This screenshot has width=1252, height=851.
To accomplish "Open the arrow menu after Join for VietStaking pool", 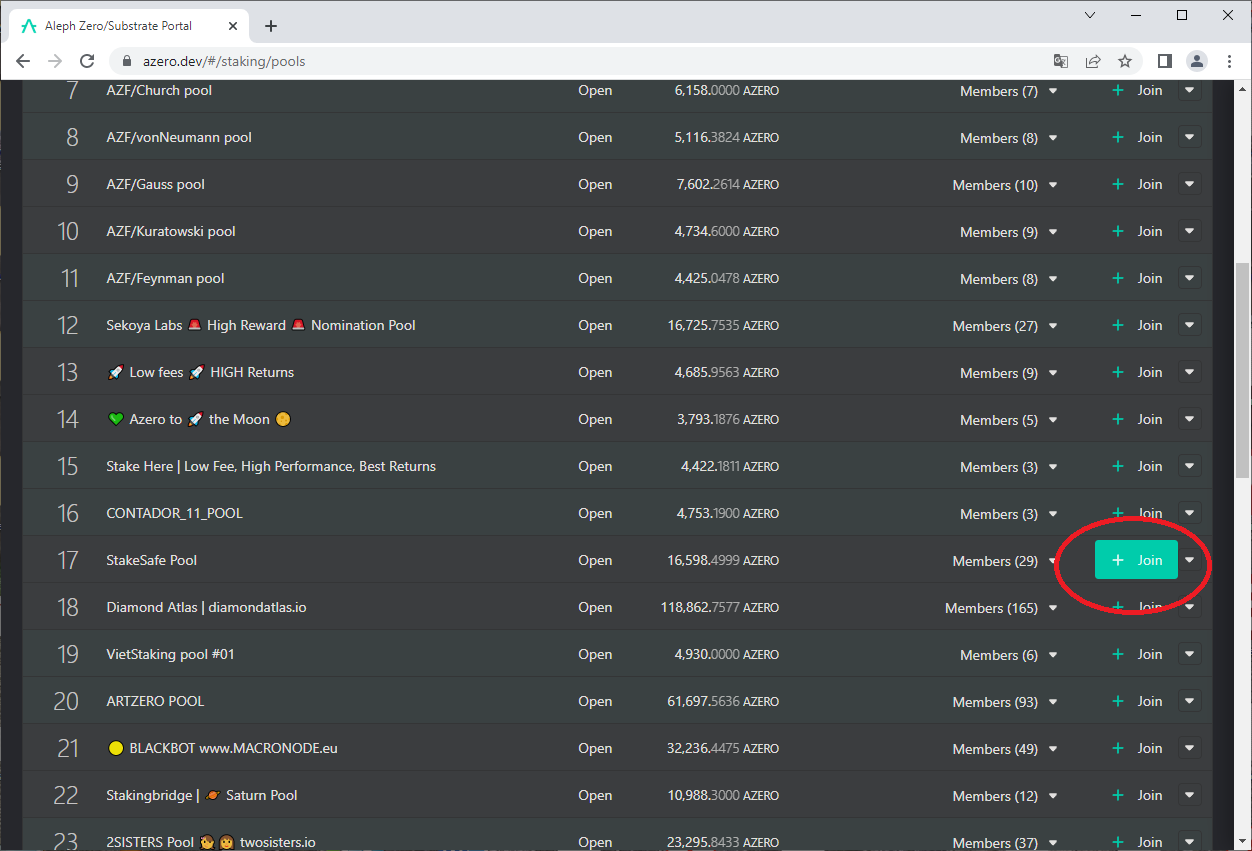I will click(x=1190, y=654).
